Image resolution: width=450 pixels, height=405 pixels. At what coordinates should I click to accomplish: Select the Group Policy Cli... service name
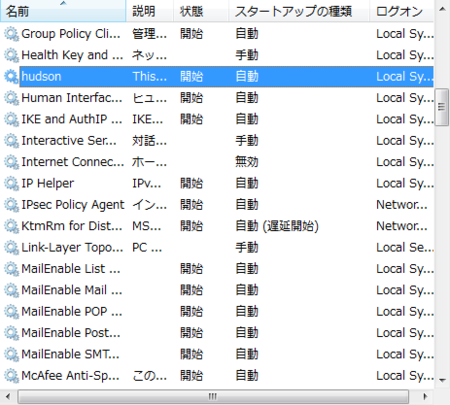coord(71,34)
